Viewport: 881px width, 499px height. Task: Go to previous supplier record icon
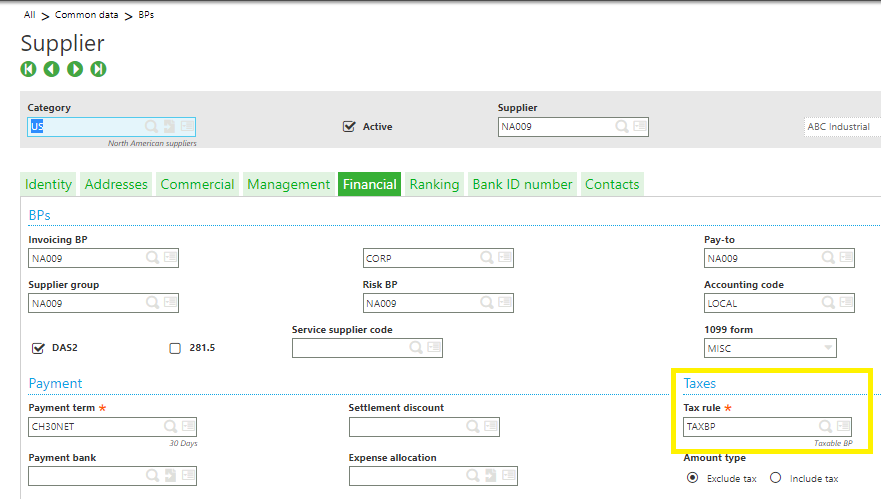tap(51, 69)
